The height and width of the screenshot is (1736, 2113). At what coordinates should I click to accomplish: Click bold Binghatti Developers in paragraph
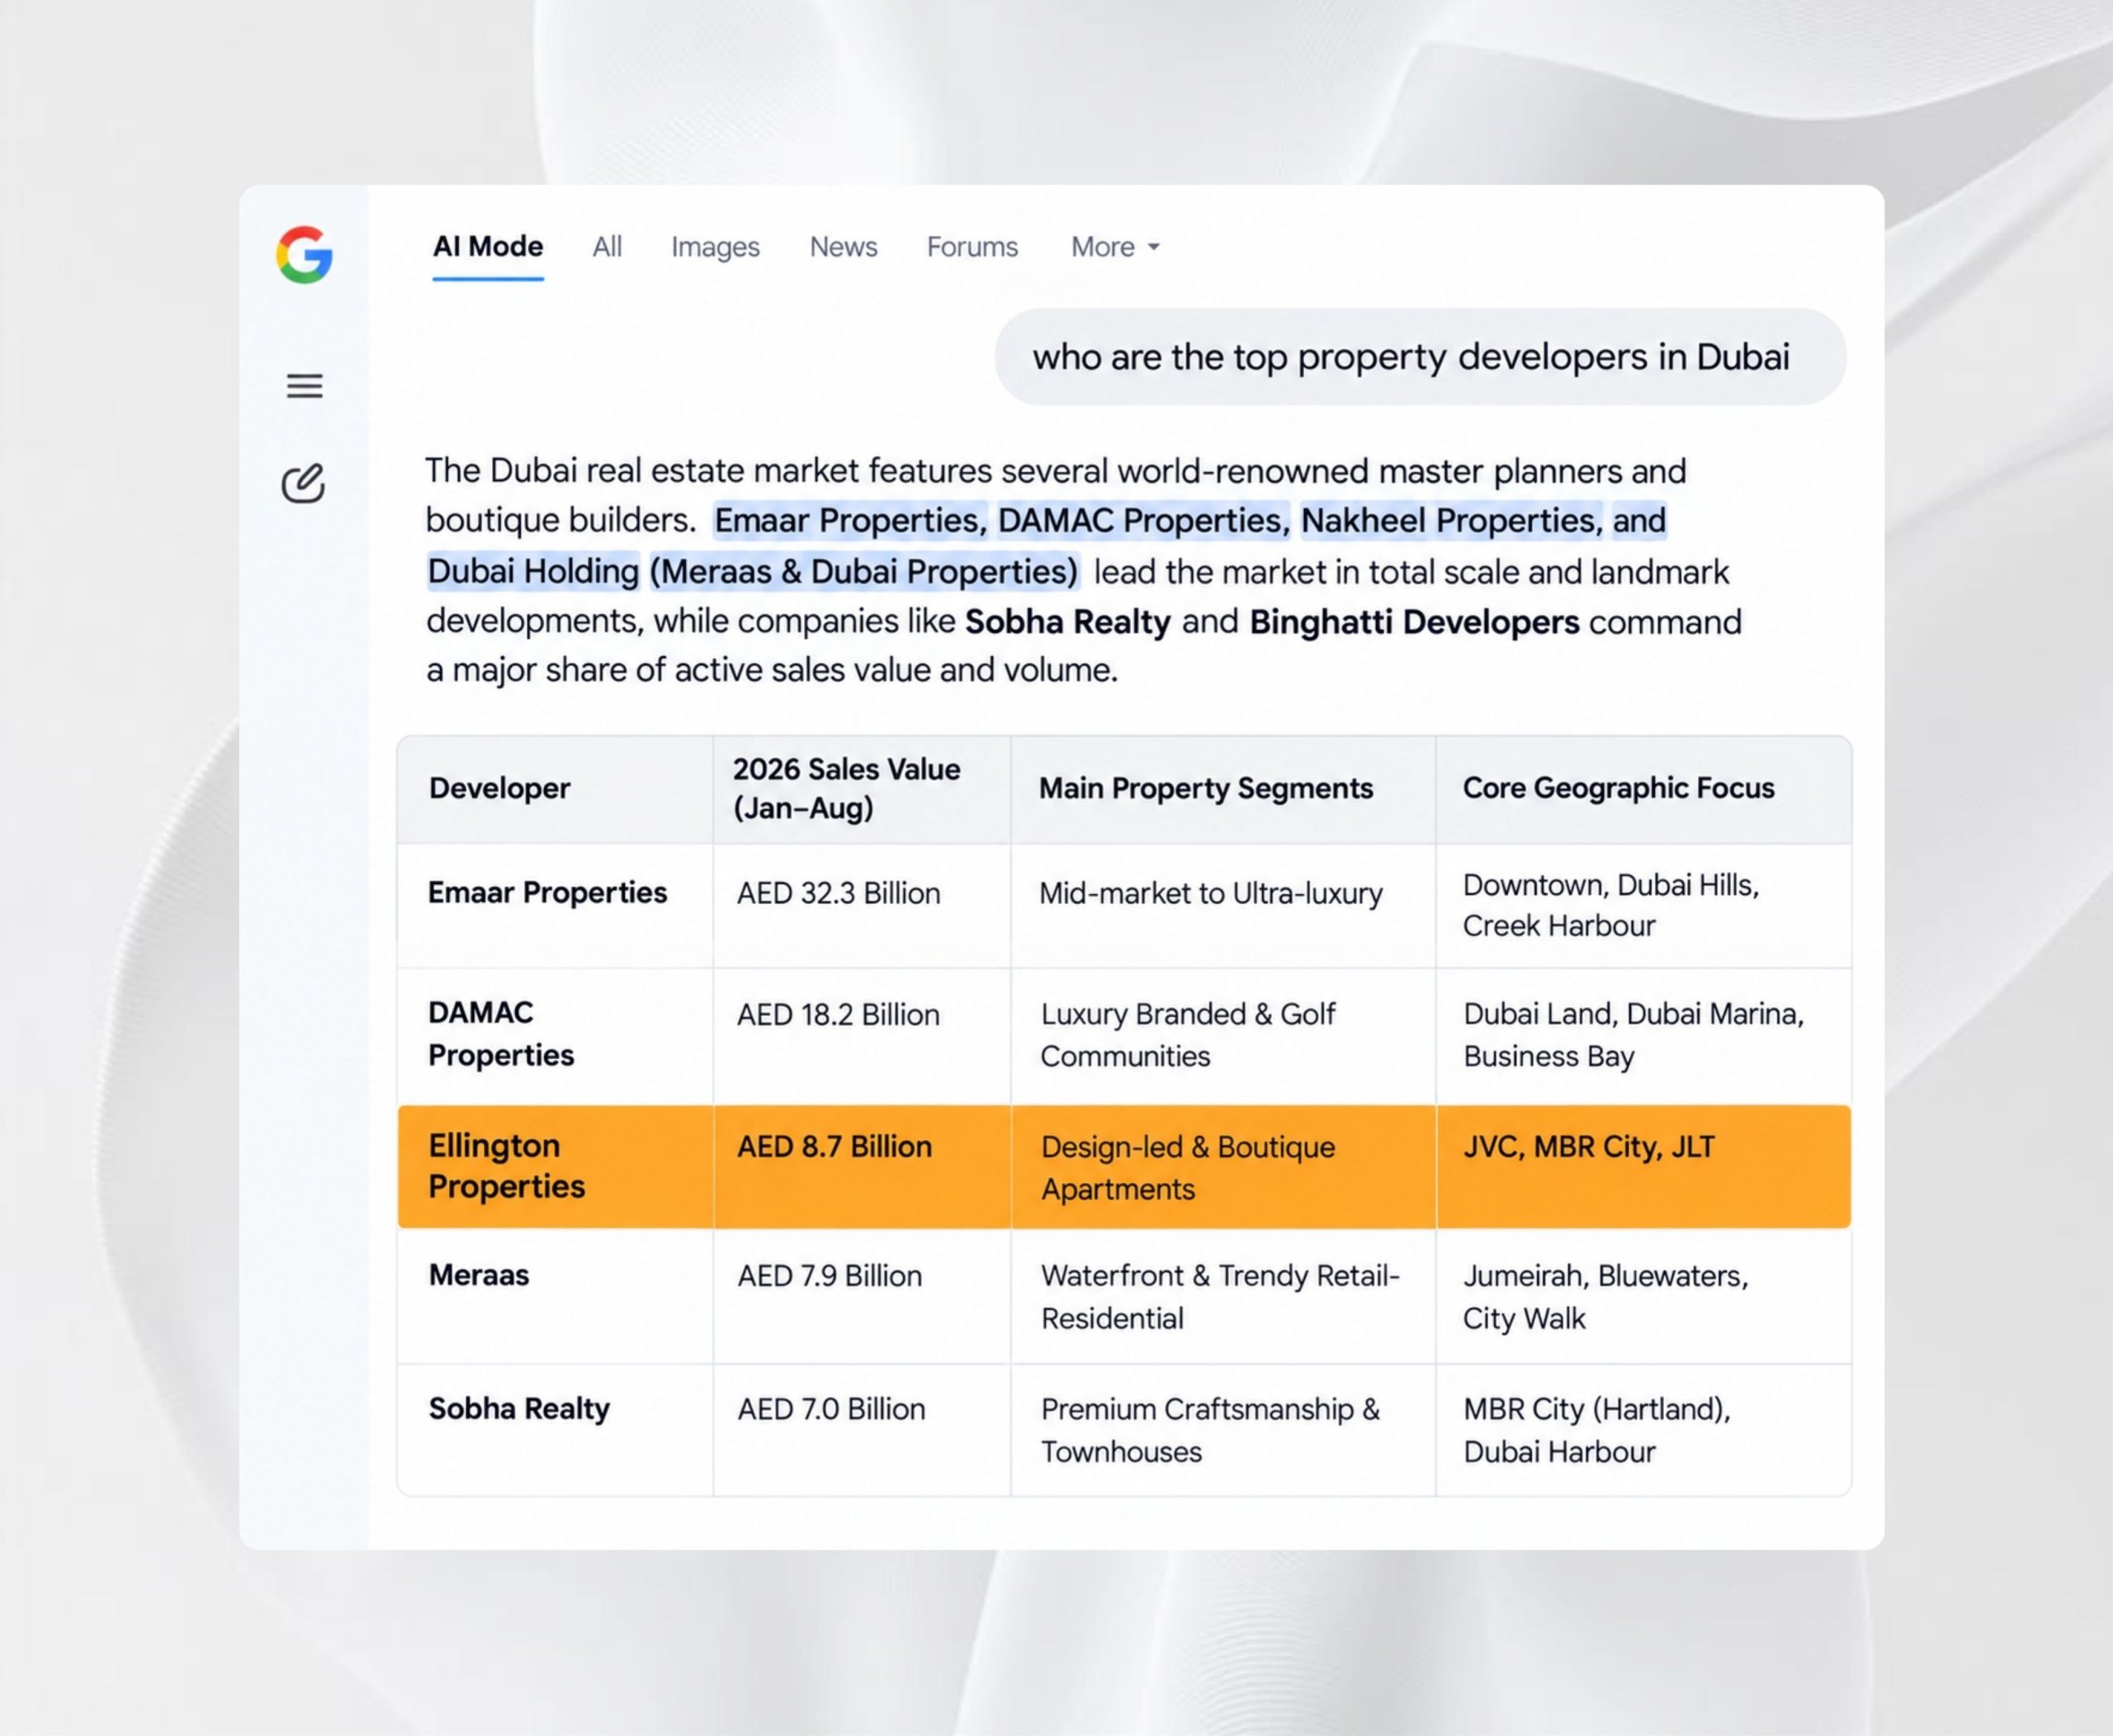click(x=1414, y=622)
